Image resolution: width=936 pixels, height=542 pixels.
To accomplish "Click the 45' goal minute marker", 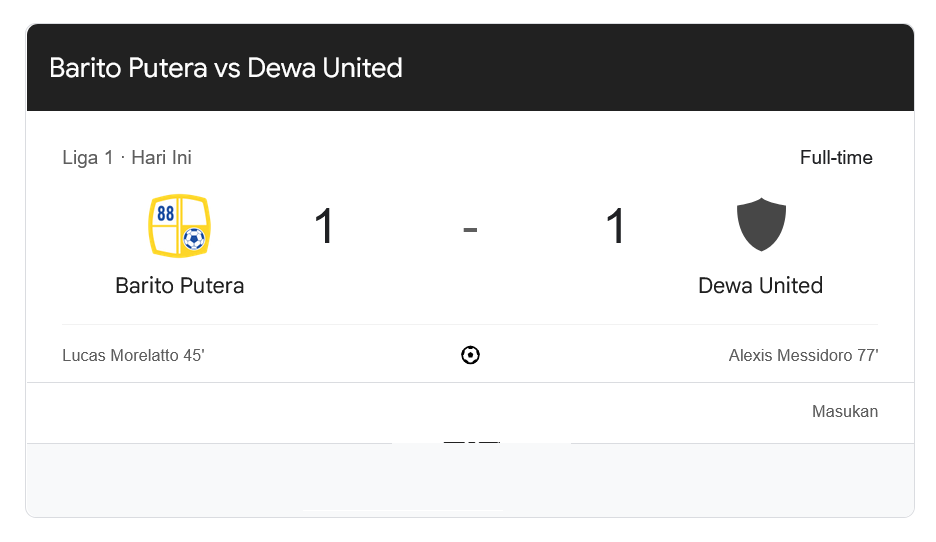I will pos(194,356).
